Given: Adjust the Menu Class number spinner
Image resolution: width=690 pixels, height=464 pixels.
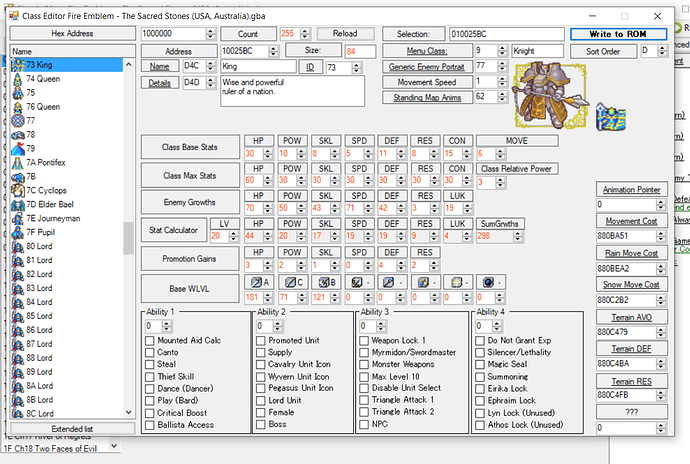Looking at the screenshot, I should tap(503, 51).
